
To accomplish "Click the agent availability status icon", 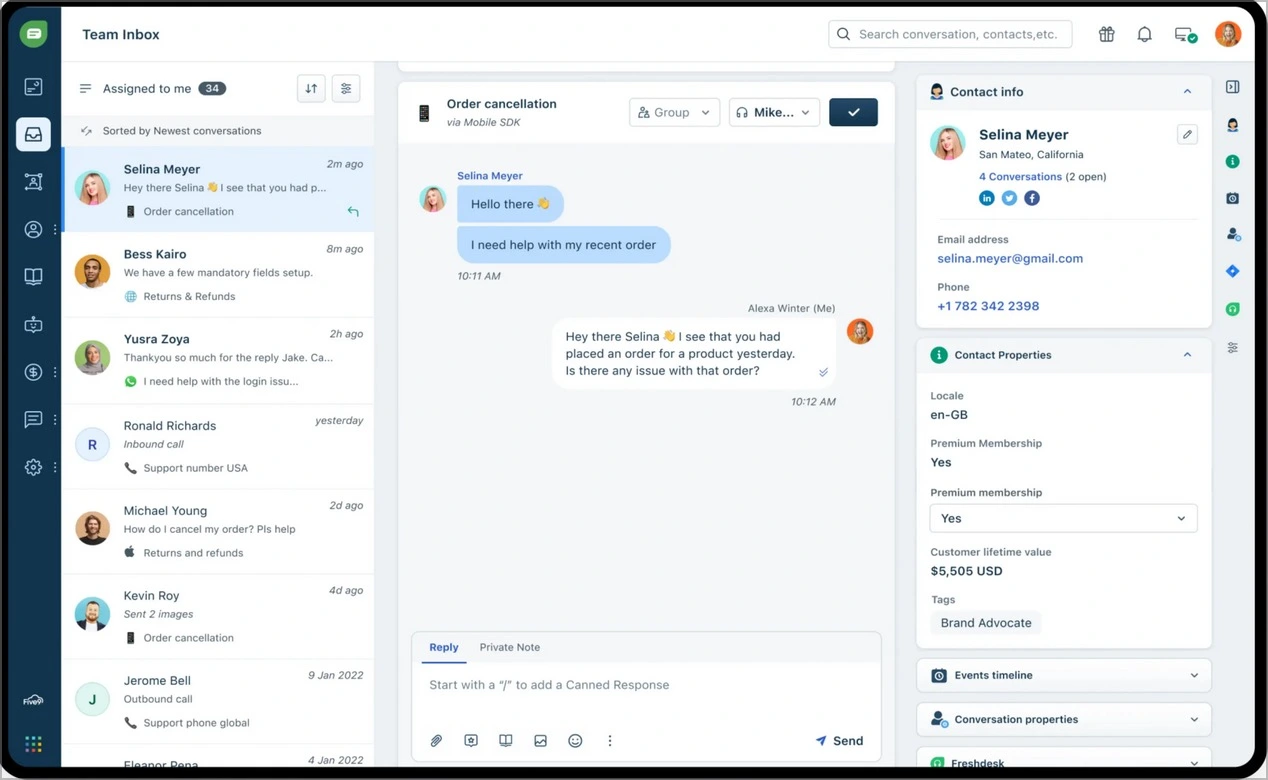I will pos(1185,35).
